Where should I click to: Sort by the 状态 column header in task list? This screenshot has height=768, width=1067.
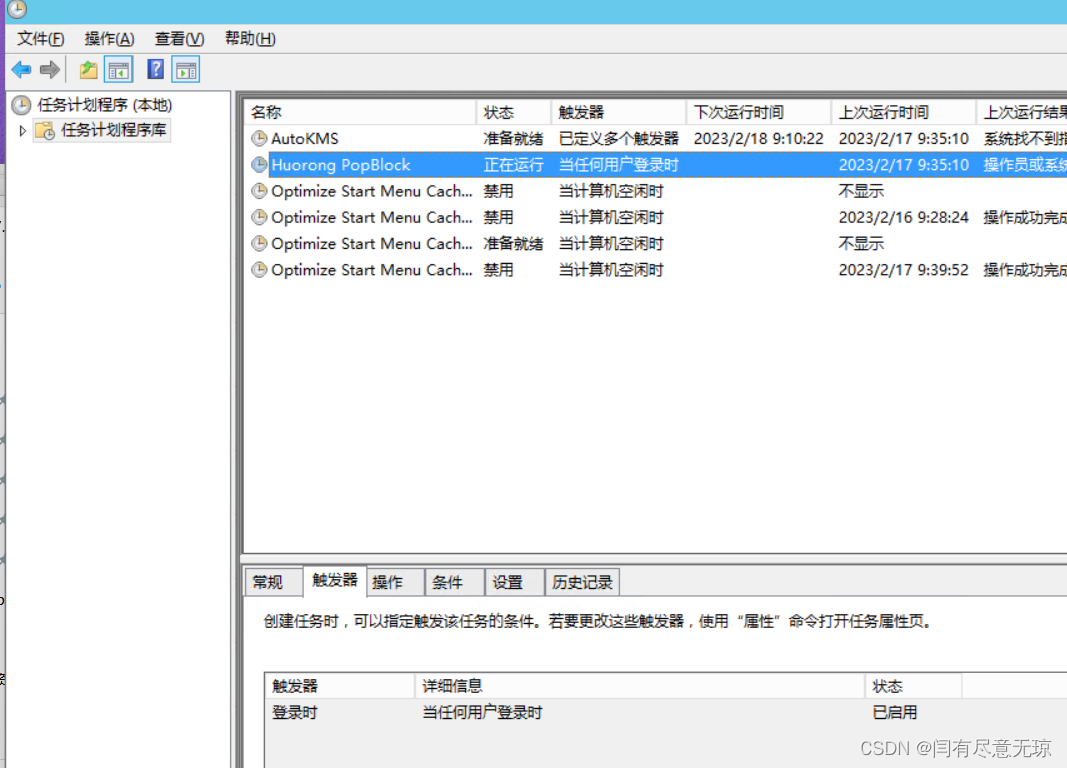click(x=514, y=112)
